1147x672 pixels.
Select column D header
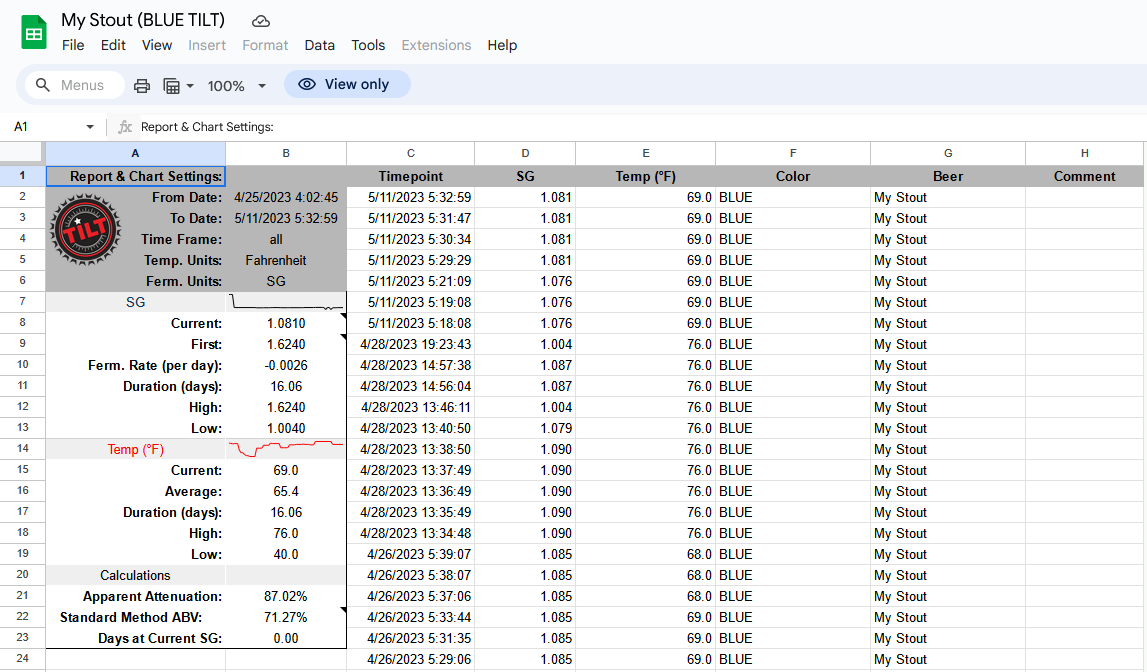524,153
